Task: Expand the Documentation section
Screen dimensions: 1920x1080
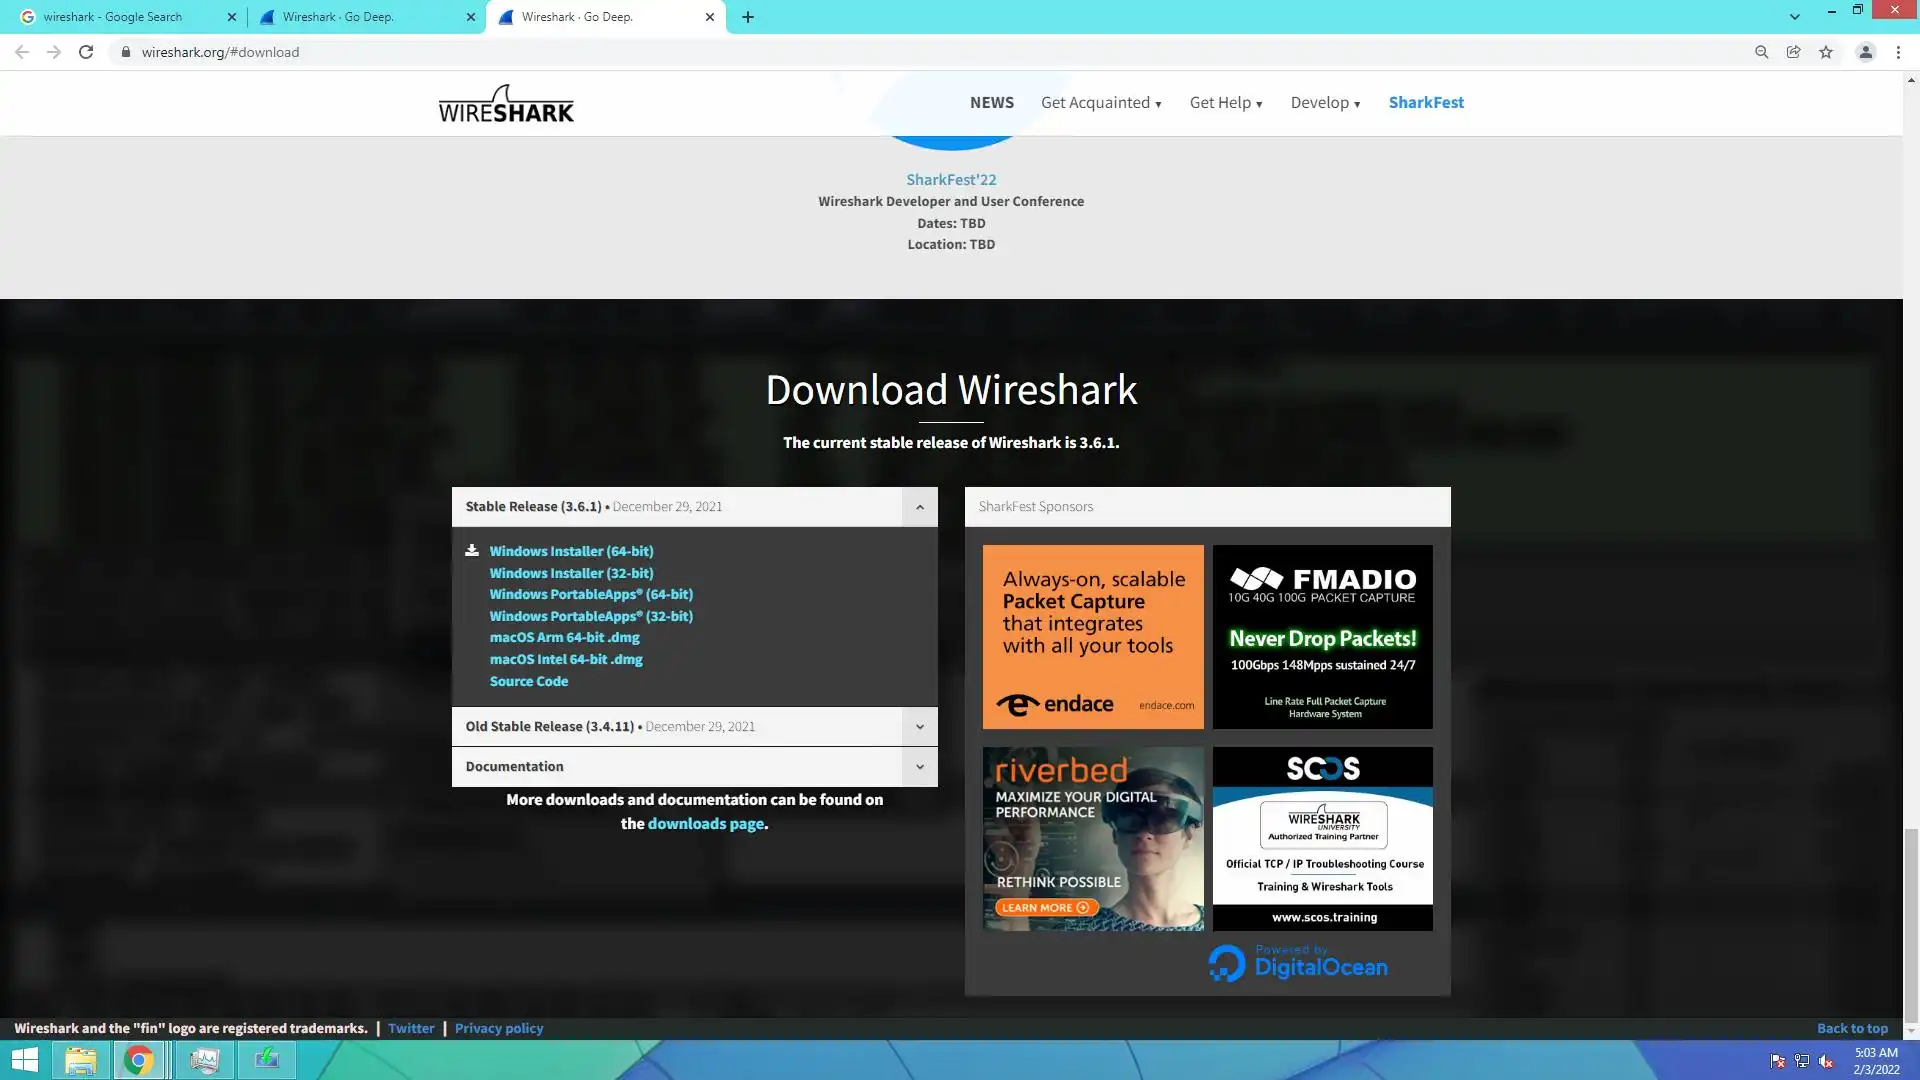Action: tap(919, 767)
